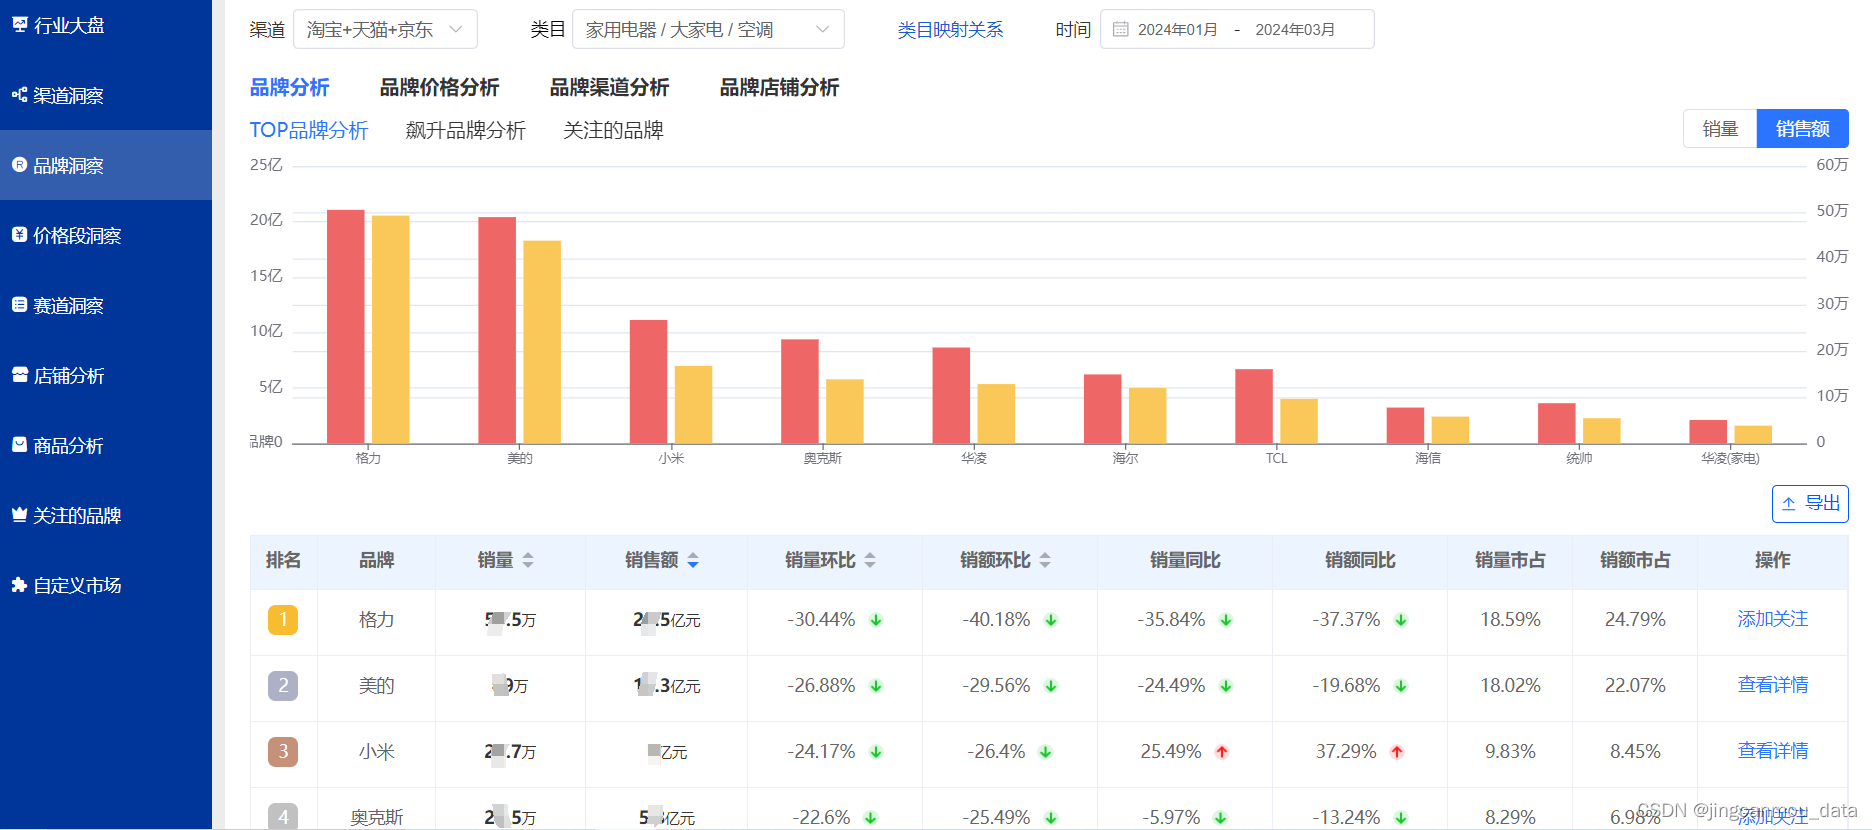Sort by 销量环比 column arrows
Image resolution: width=1872 pixels, height=830 pixels.
point(870,561)
